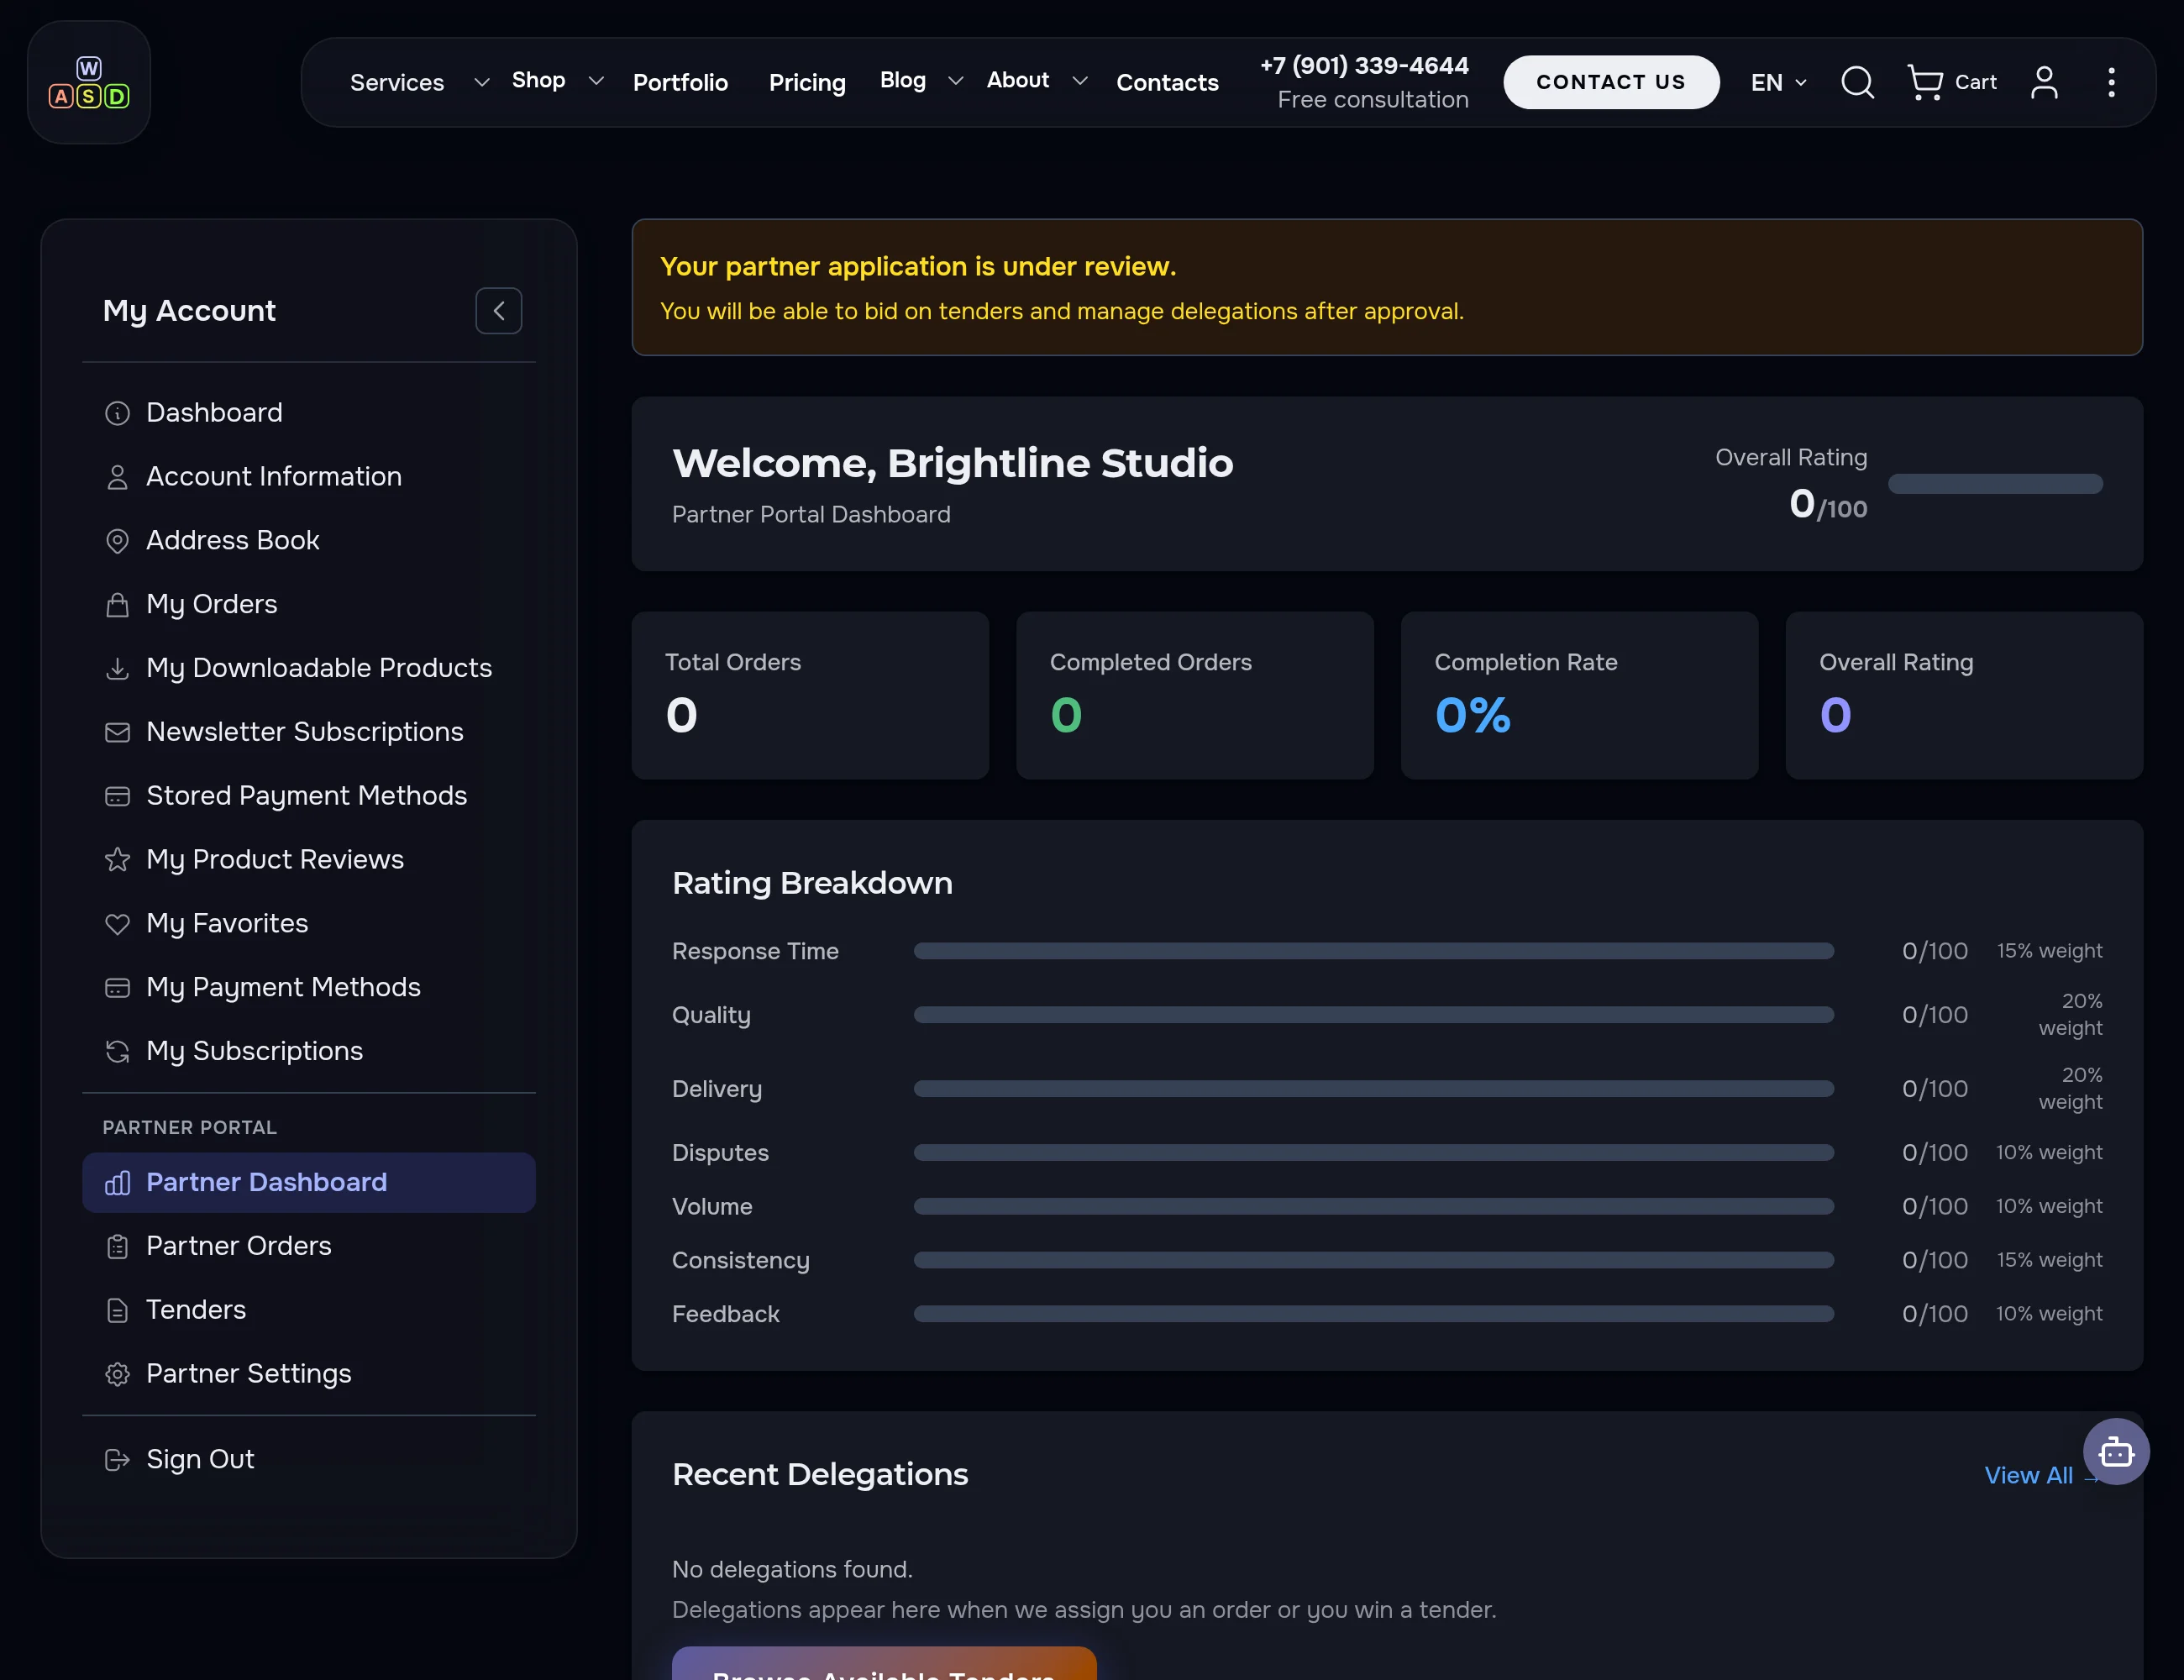The height and width of the screenshot is (1680, 2184).
Task: Expand the Services dropdown chevron
Action: 481,82
